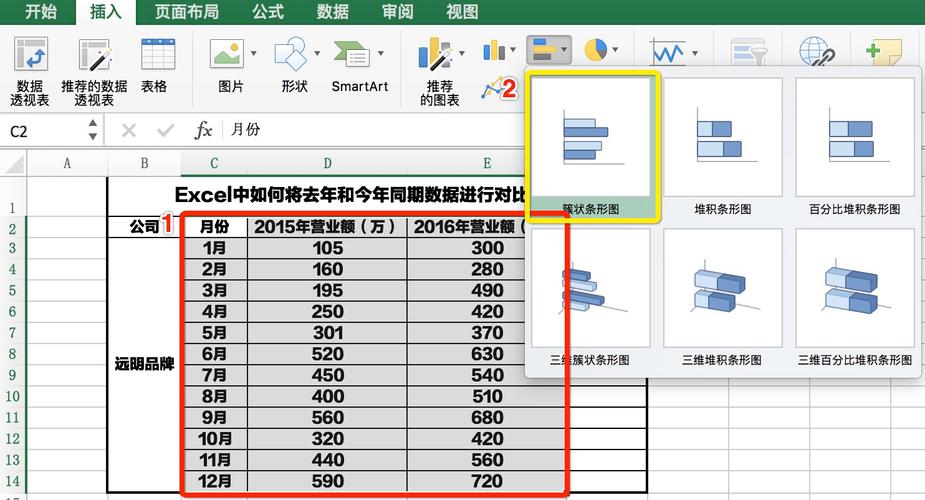Screen dimensions: 925x500
Task: Choose the 三维百分比堆积条形图 chart type
Action: [855, 298]
